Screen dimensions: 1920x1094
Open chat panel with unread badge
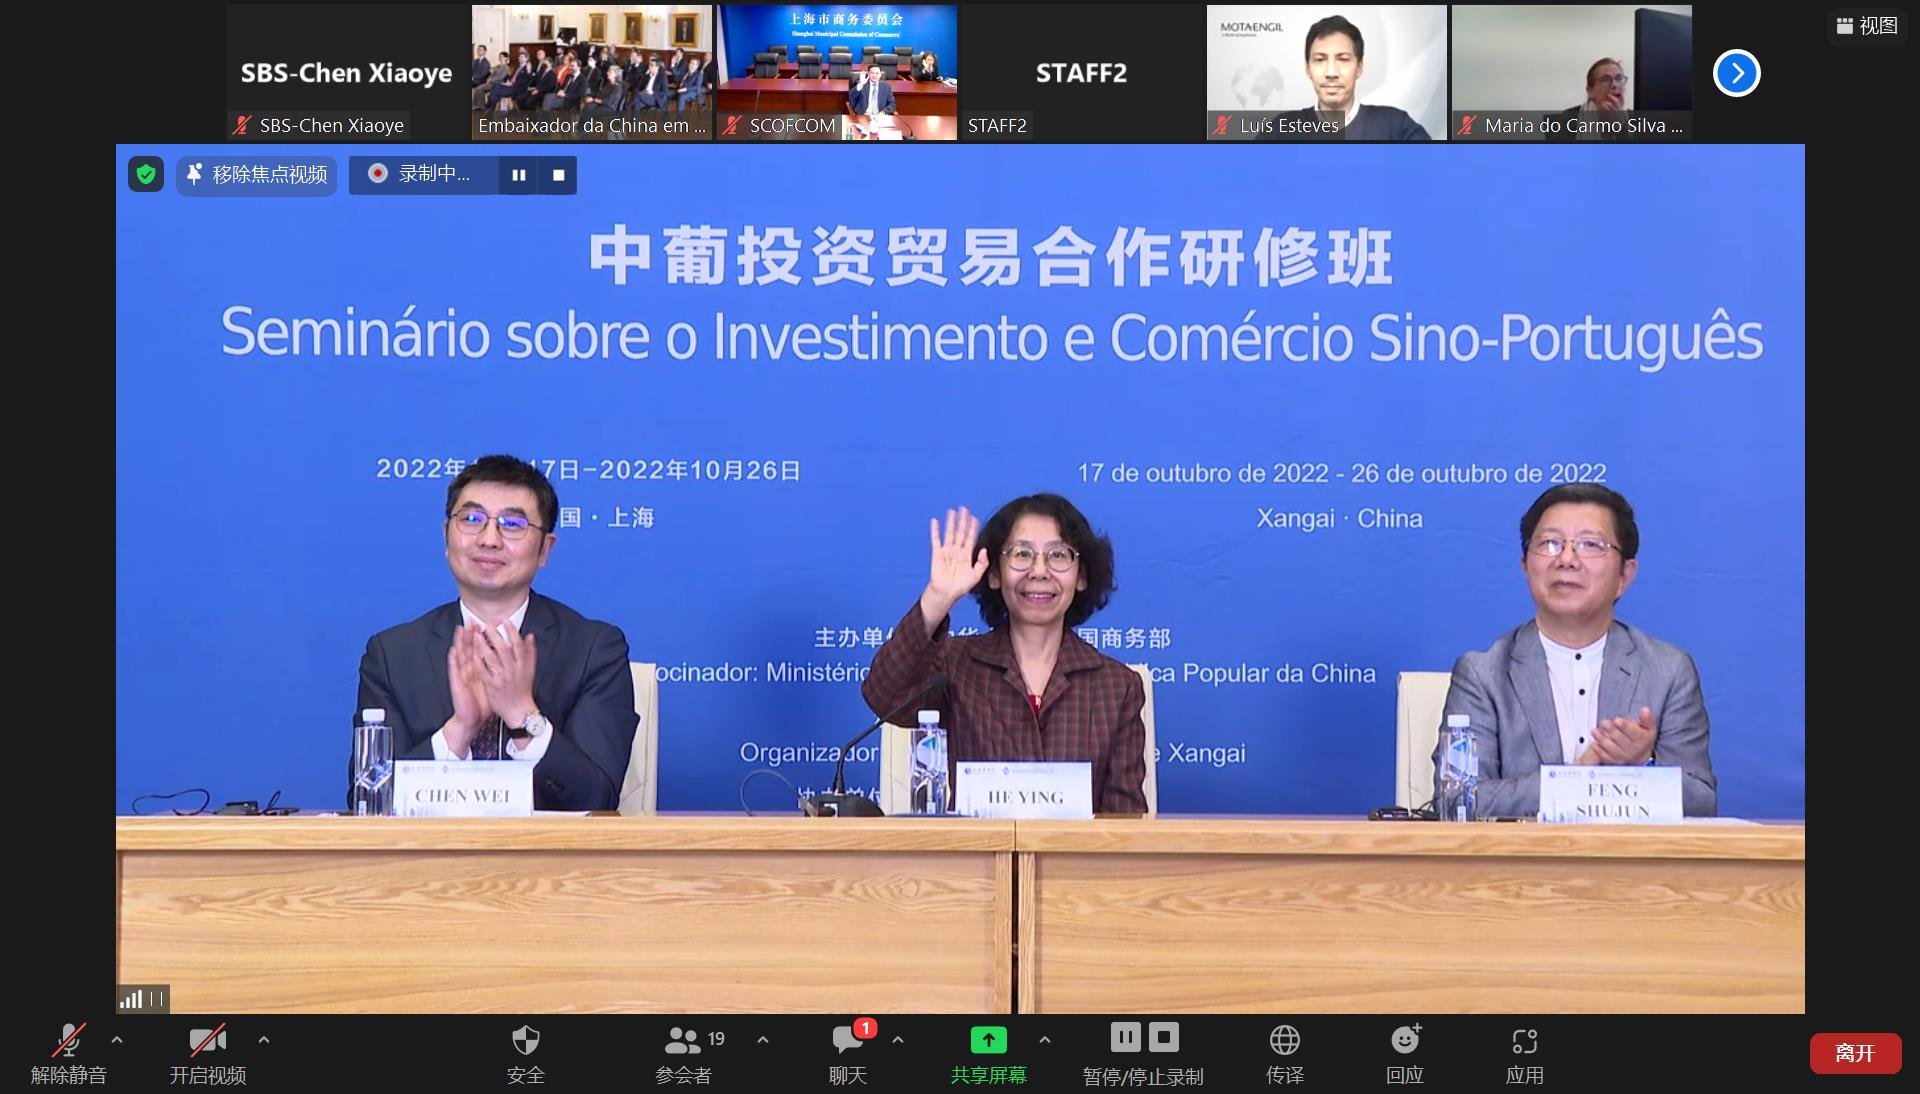(848, 1053)
